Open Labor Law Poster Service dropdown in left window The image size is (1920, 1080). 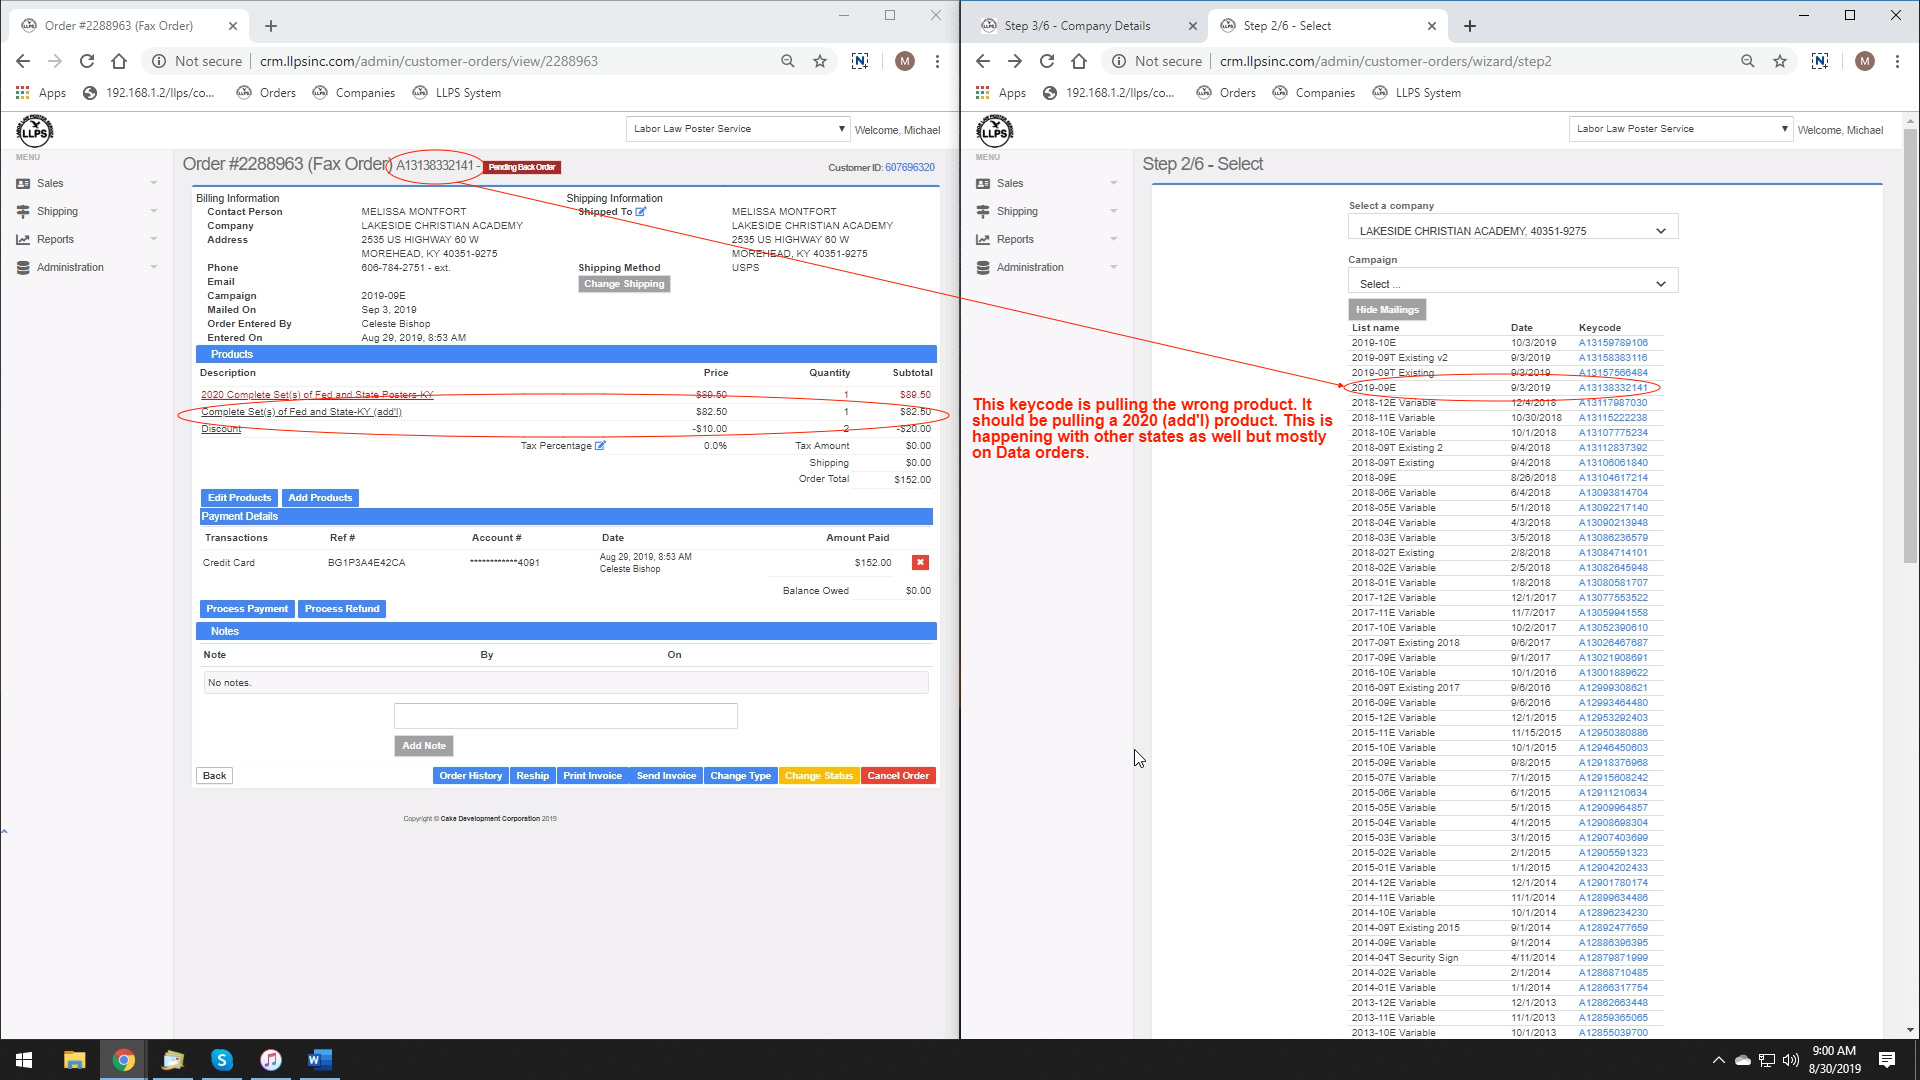737,129
